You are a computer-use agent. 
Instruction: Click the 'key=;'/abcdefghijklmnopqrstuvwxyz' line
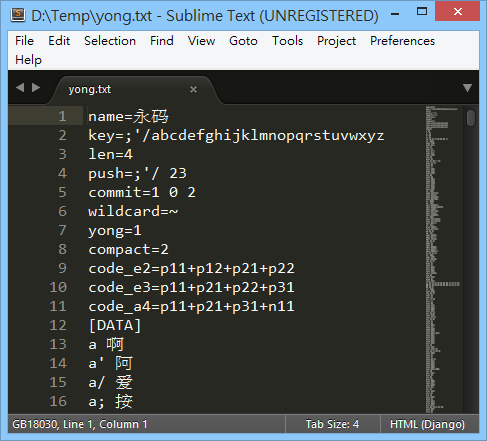tap(236, 135)
